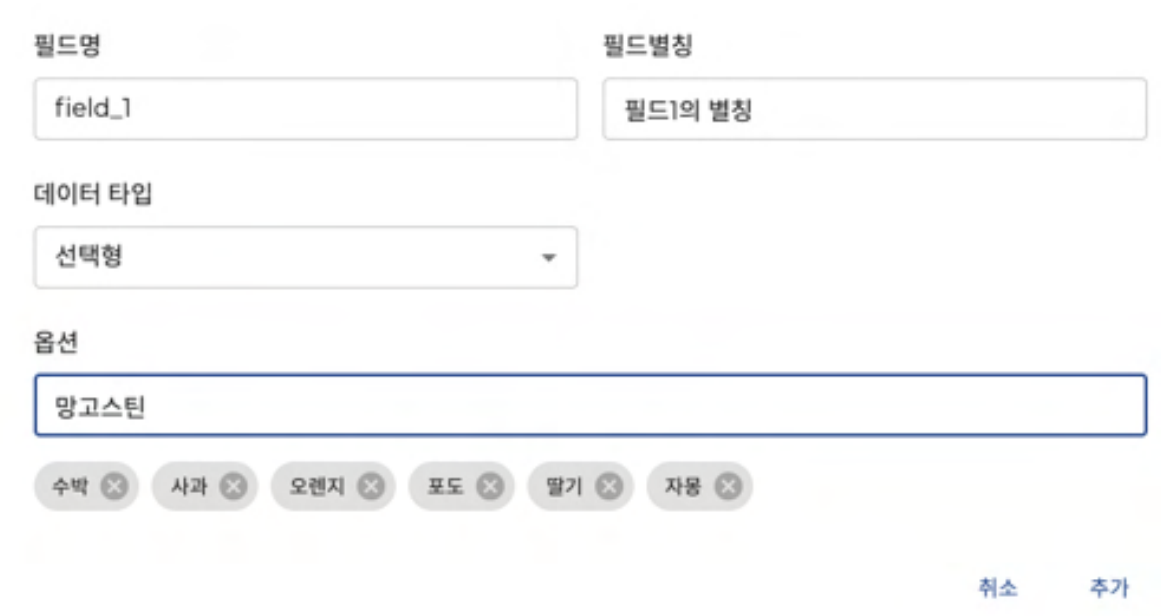
Task: Click the 자몽 chip text
Action: pos(684,487)
